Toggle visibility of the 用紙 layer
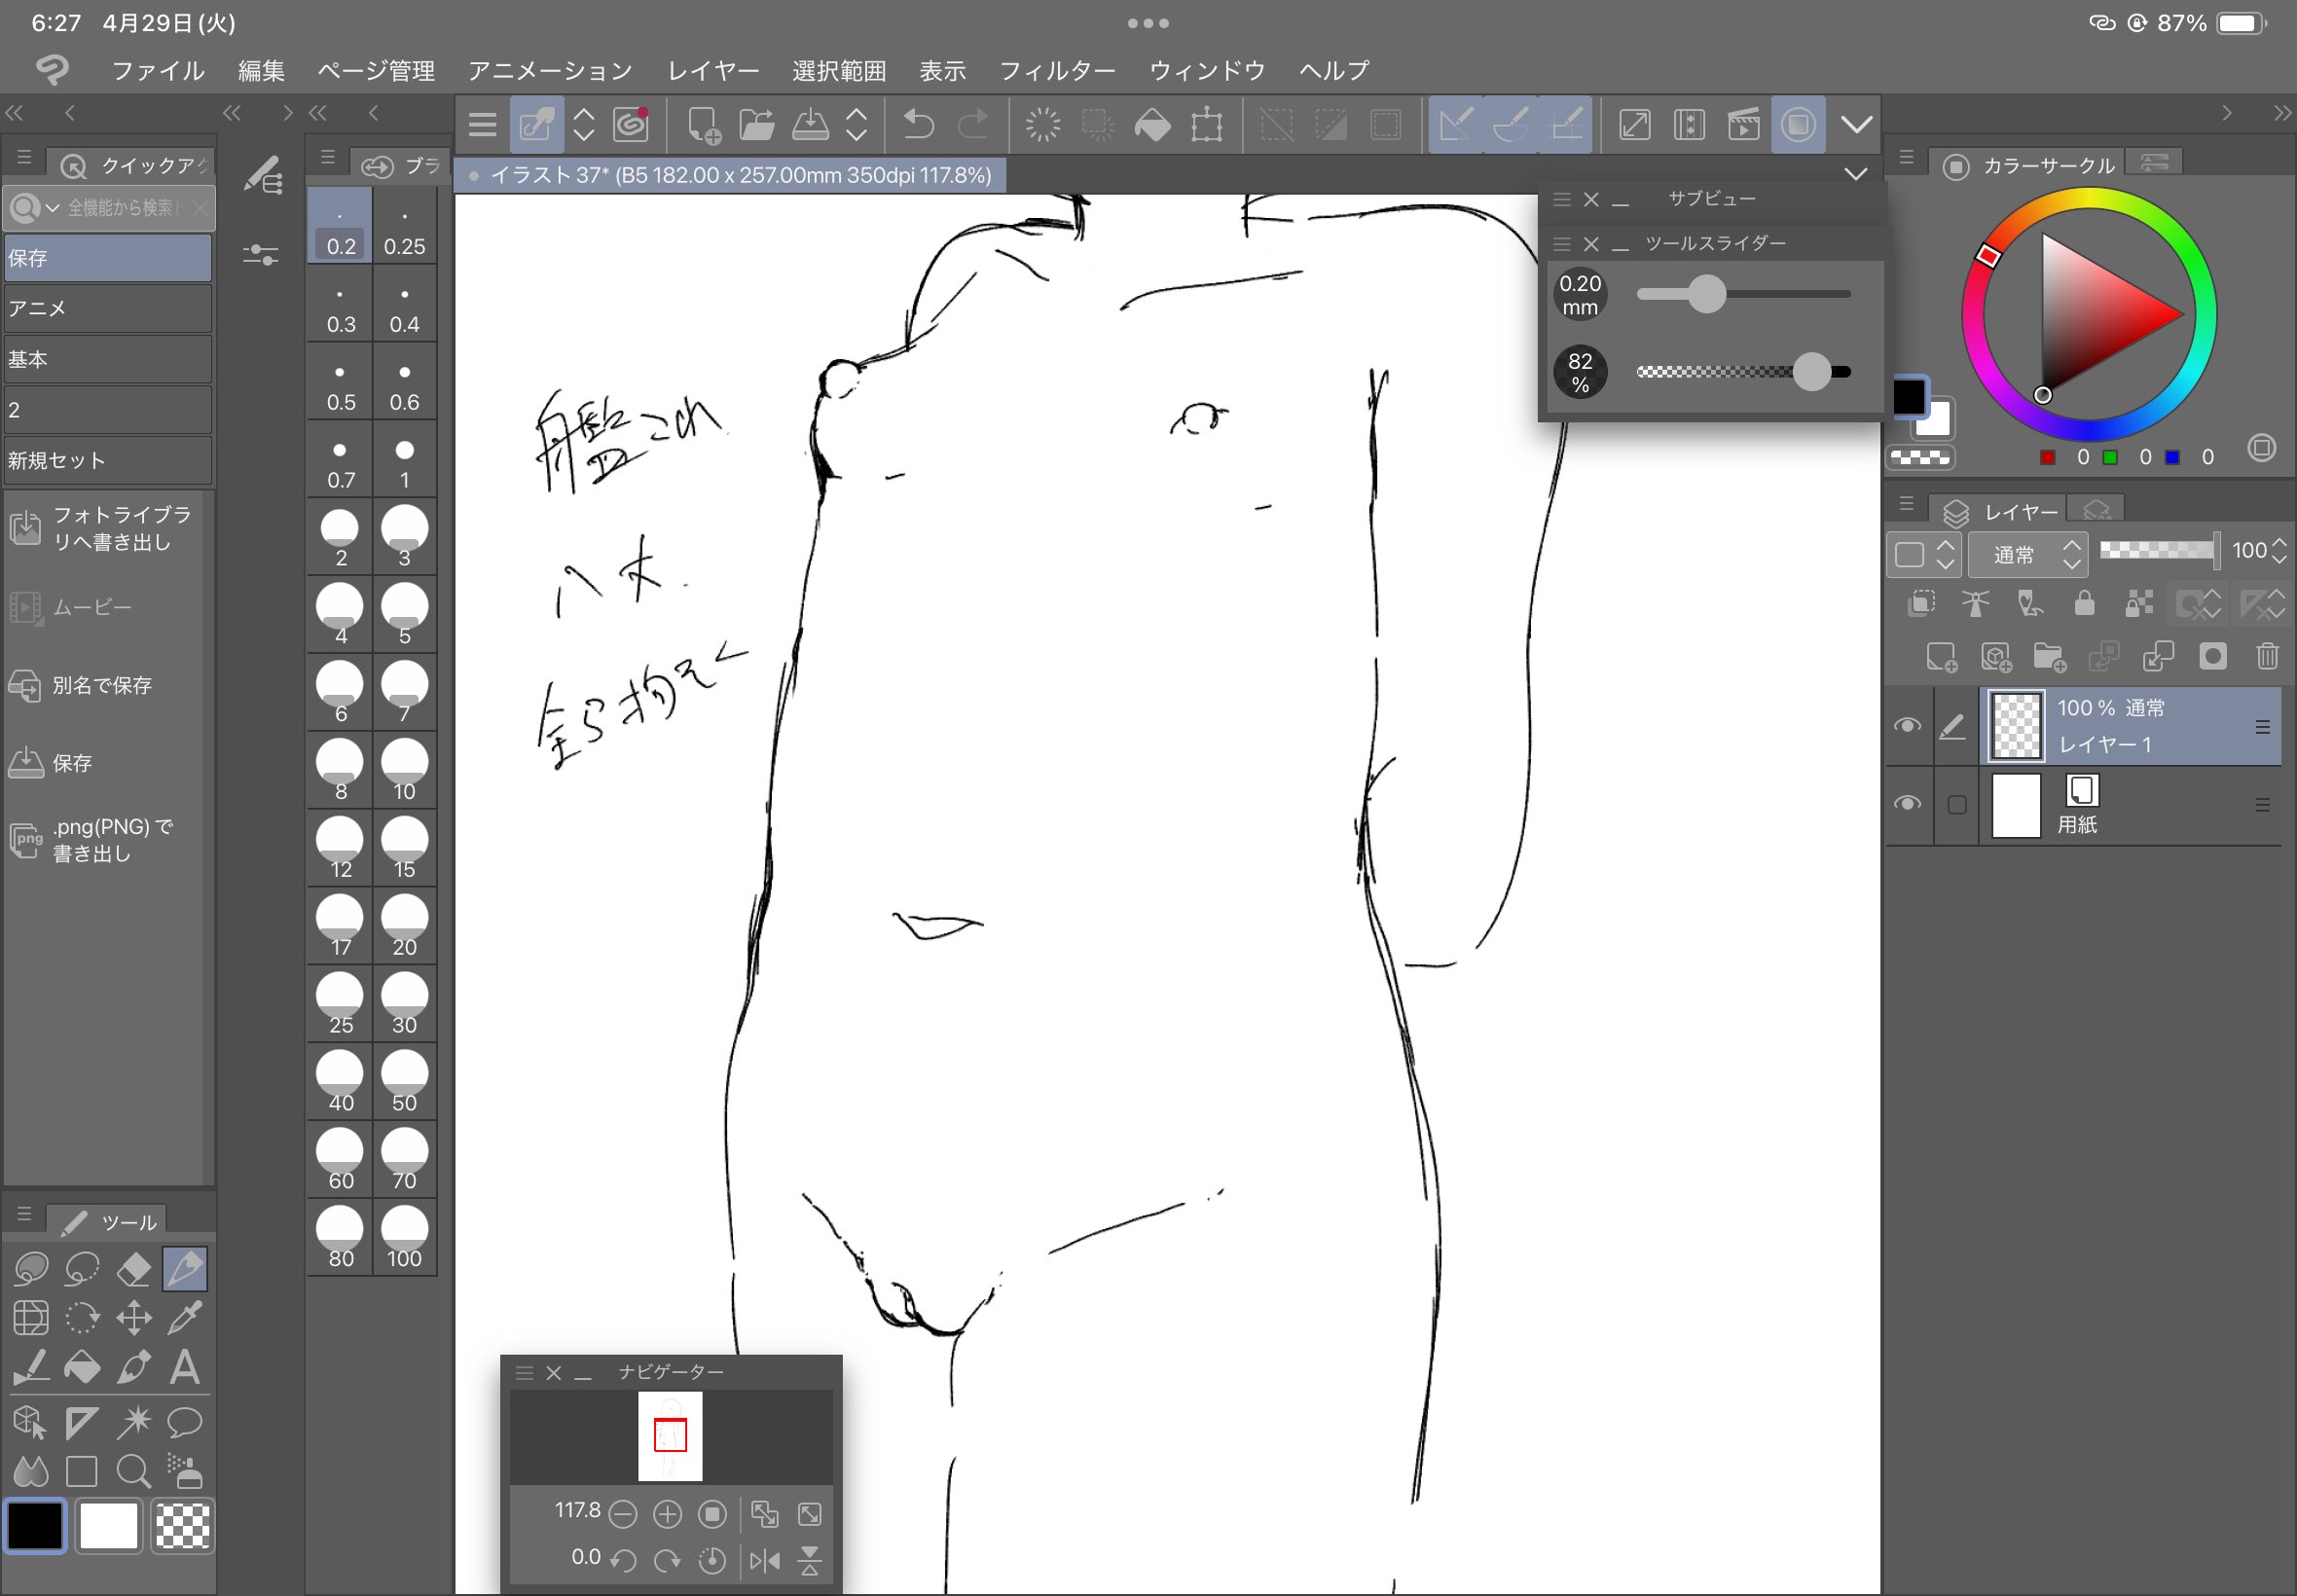 [1907, 804]
